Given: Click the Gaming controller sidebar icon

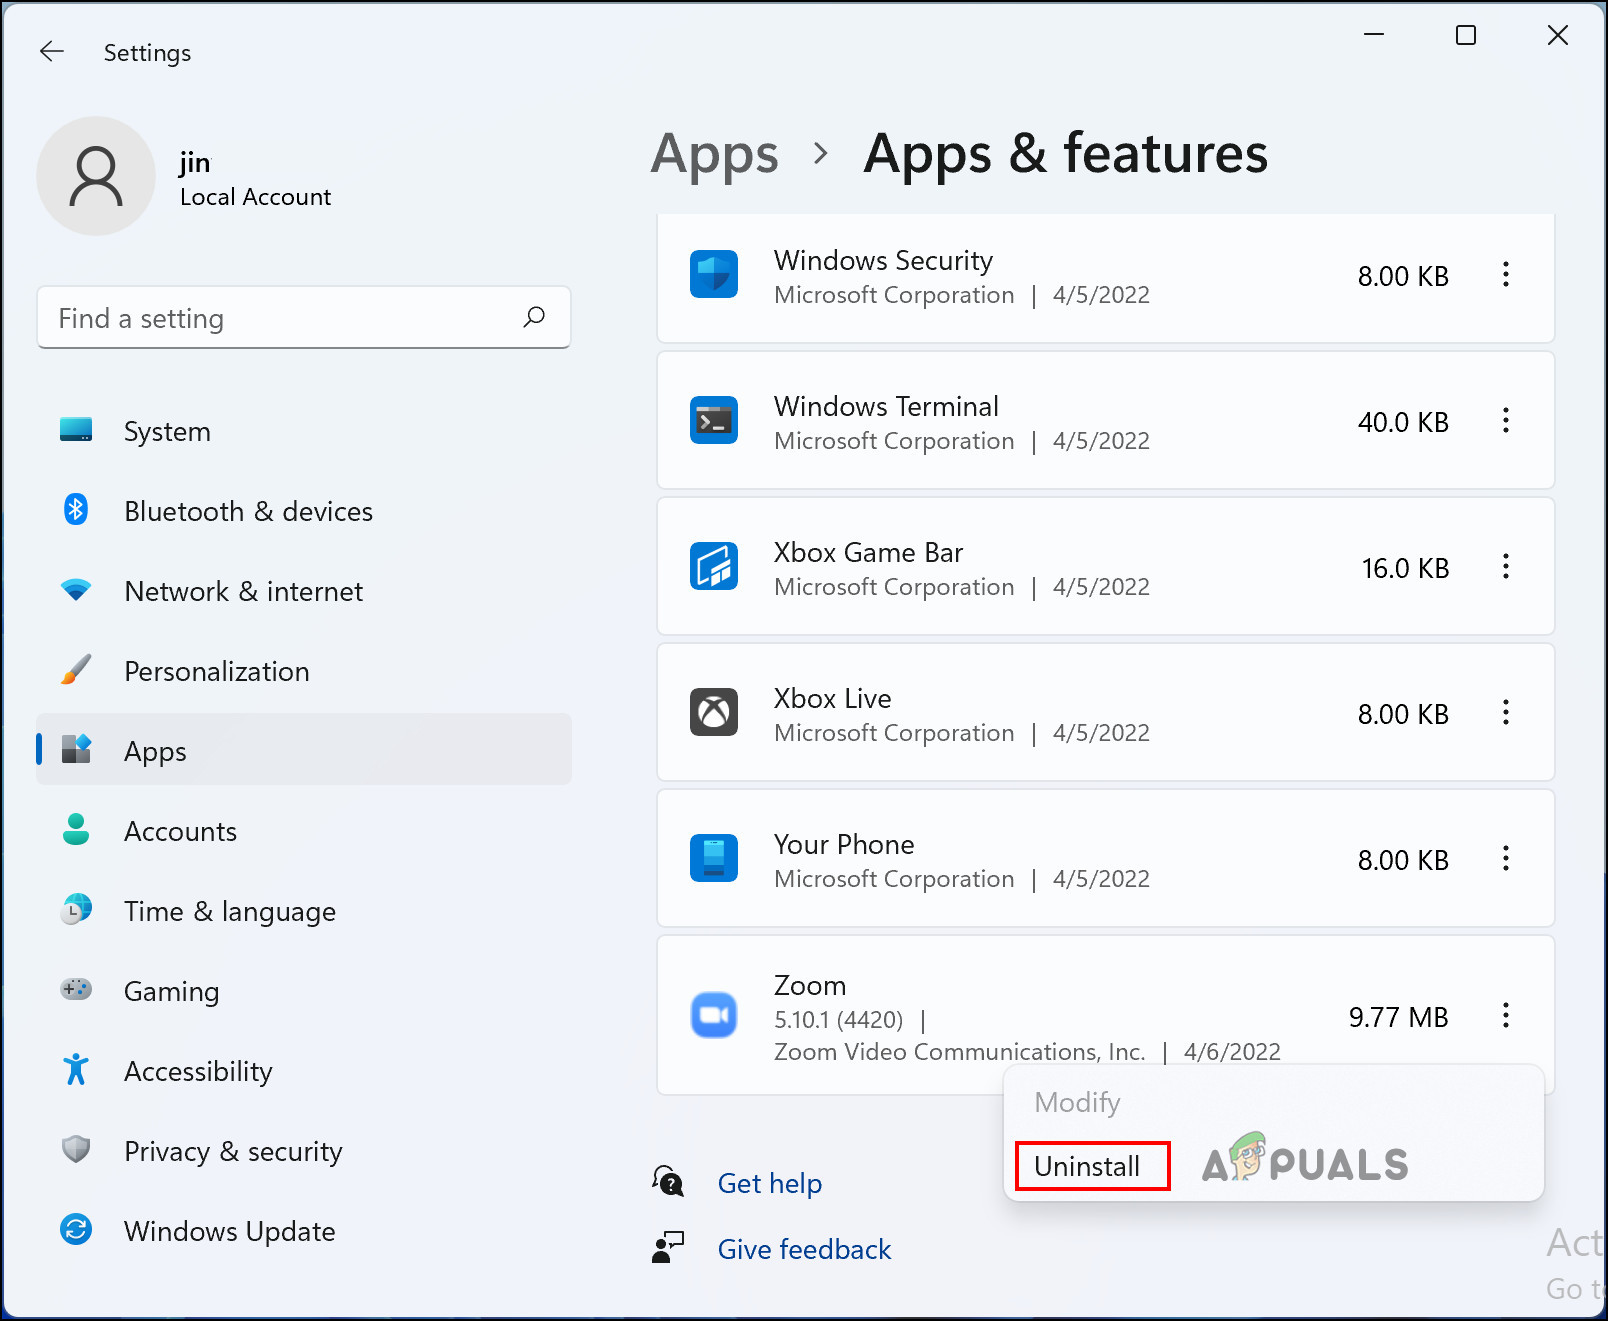Looking at the screenshot, I should [76, 990].
